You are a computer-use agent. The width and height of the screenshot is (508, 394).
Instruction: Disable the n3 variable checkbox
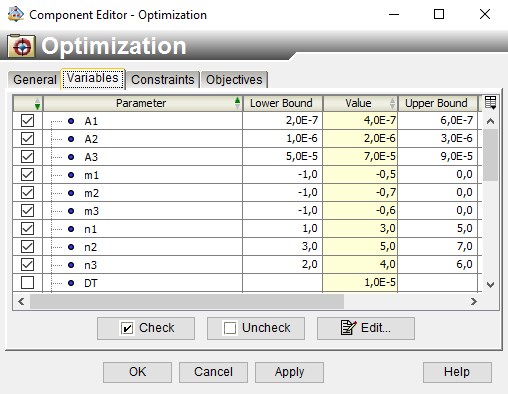point(27,264)
